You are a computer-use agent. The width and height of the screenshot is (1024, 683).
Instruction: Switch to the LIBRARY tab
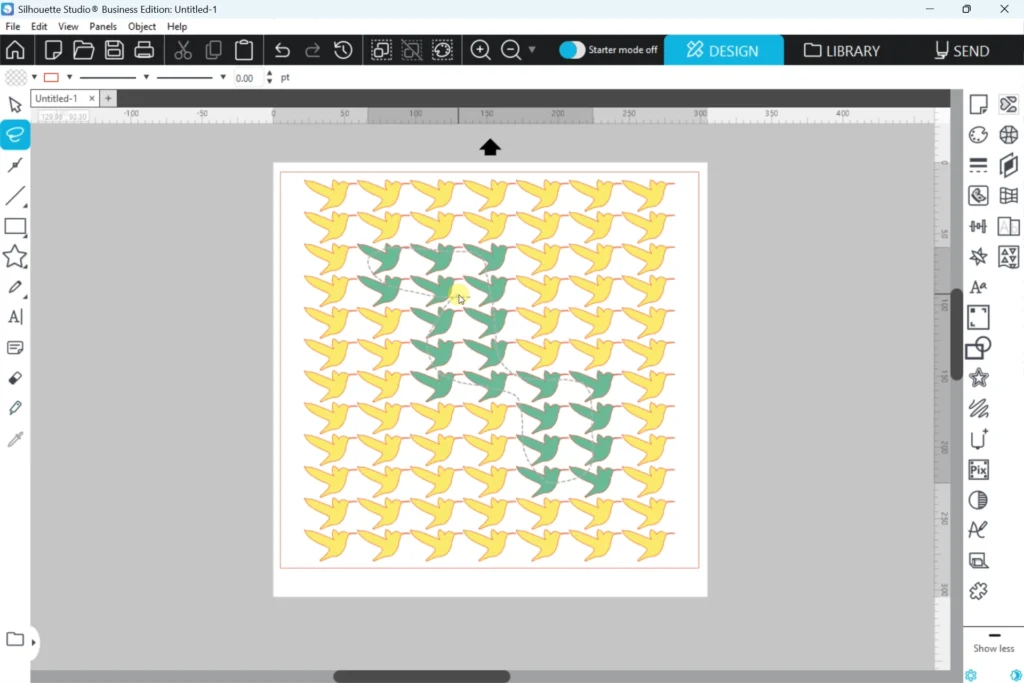(x=841, y=50)
